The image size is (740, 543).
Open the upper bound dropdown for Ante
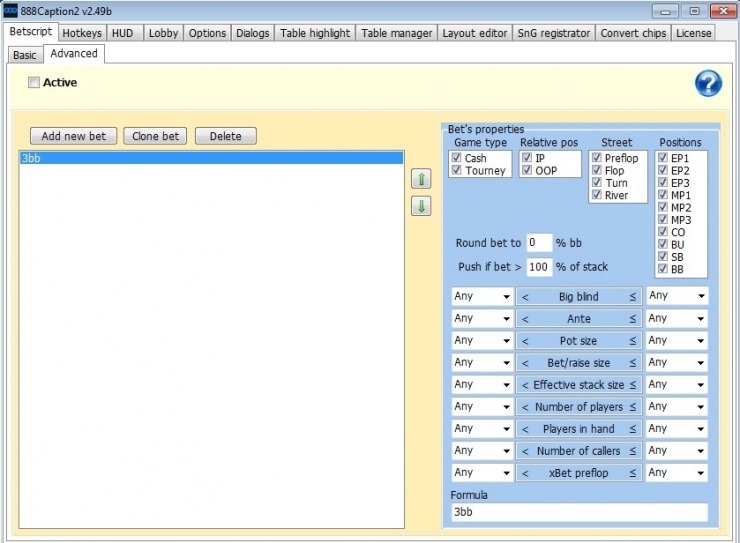click(677, 318)
